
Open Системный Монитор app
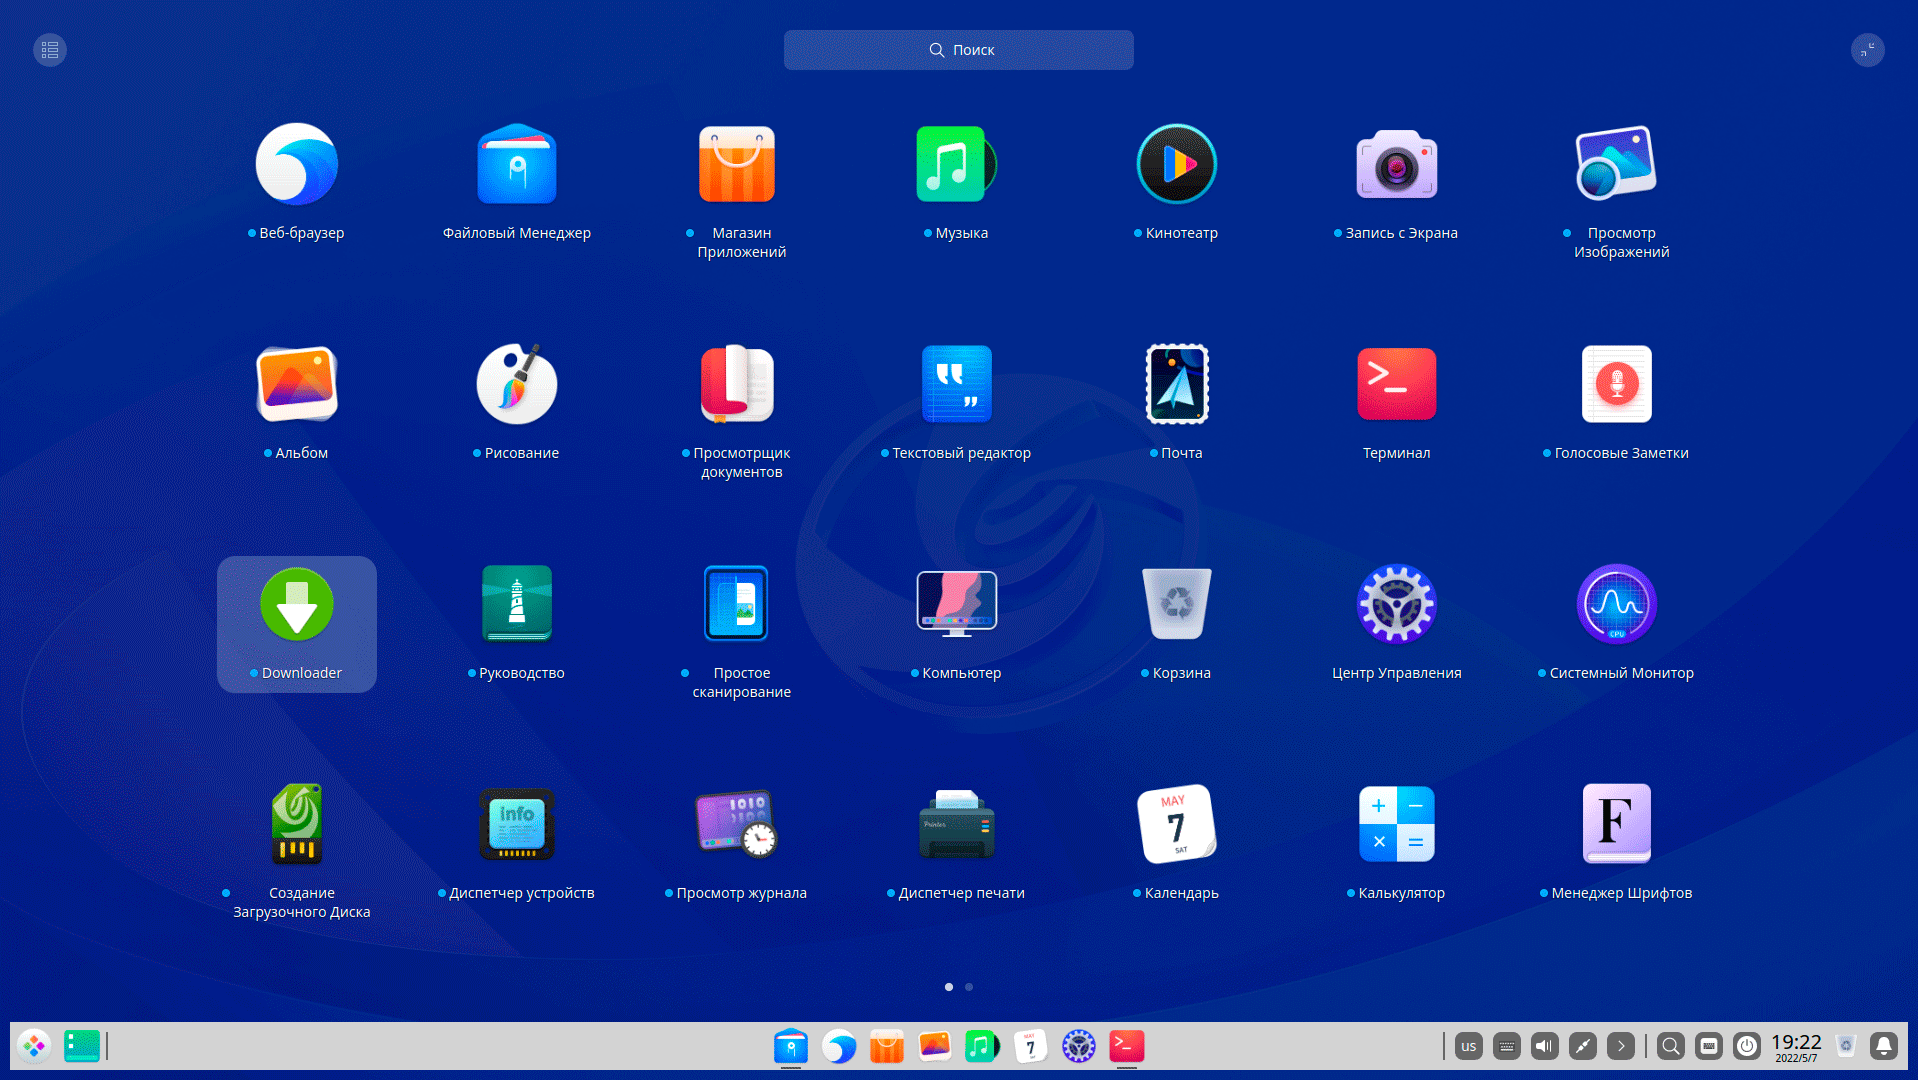[1617, 605]
